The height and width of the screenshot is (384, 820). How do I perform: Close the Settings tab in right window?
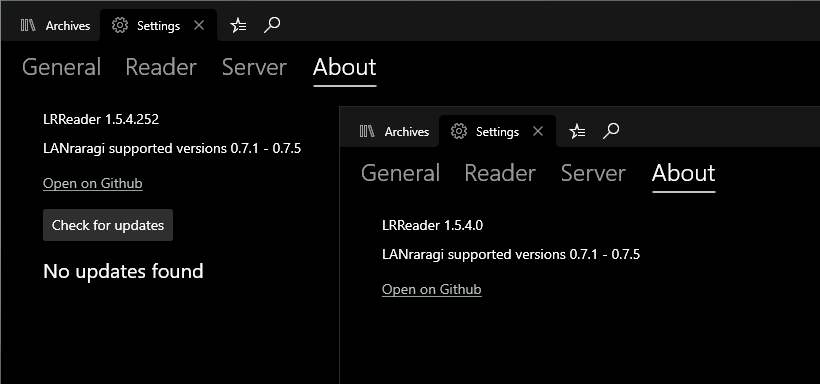point(538,131)
